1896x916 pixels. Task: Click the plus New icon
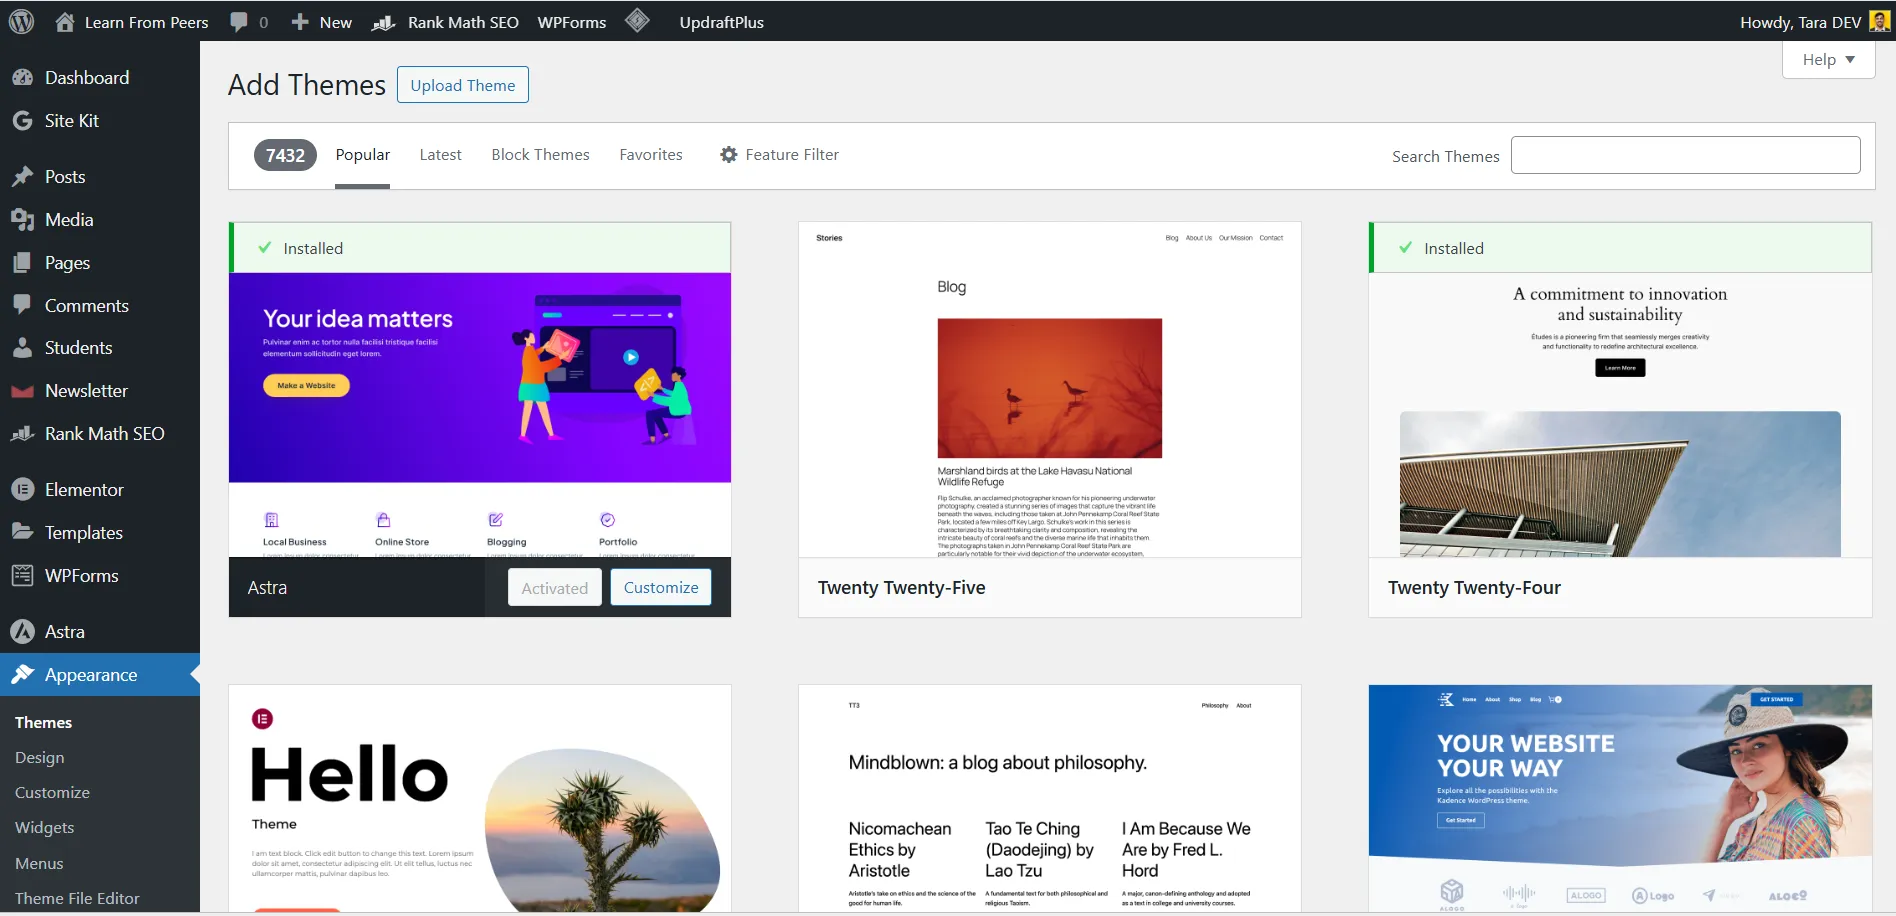click(x=300, y=22)
